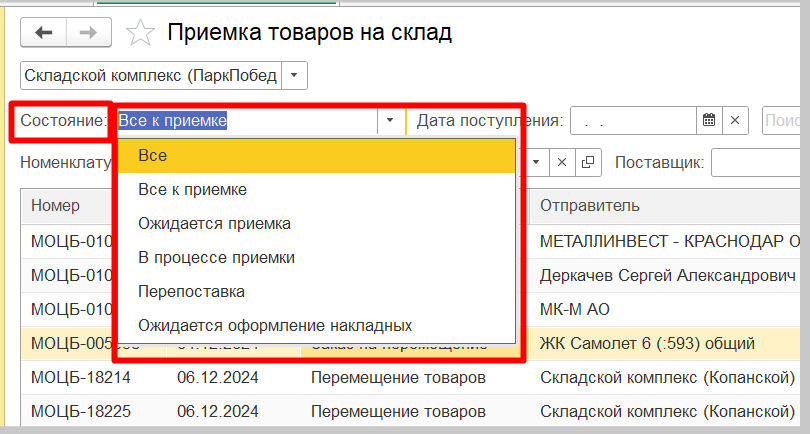Click the Номер column header
Screen dimensions: 810x434
[x=62, y=205]
